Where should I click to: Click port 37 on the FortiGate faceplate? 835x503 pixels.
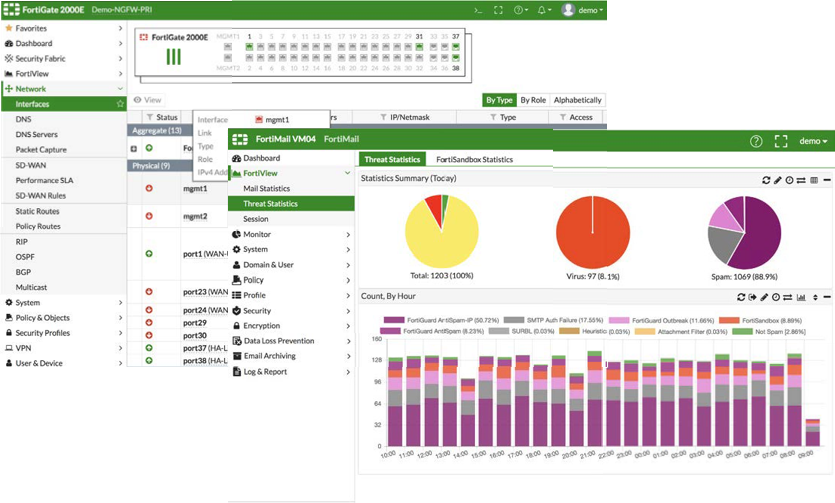[x=456, y=47]
